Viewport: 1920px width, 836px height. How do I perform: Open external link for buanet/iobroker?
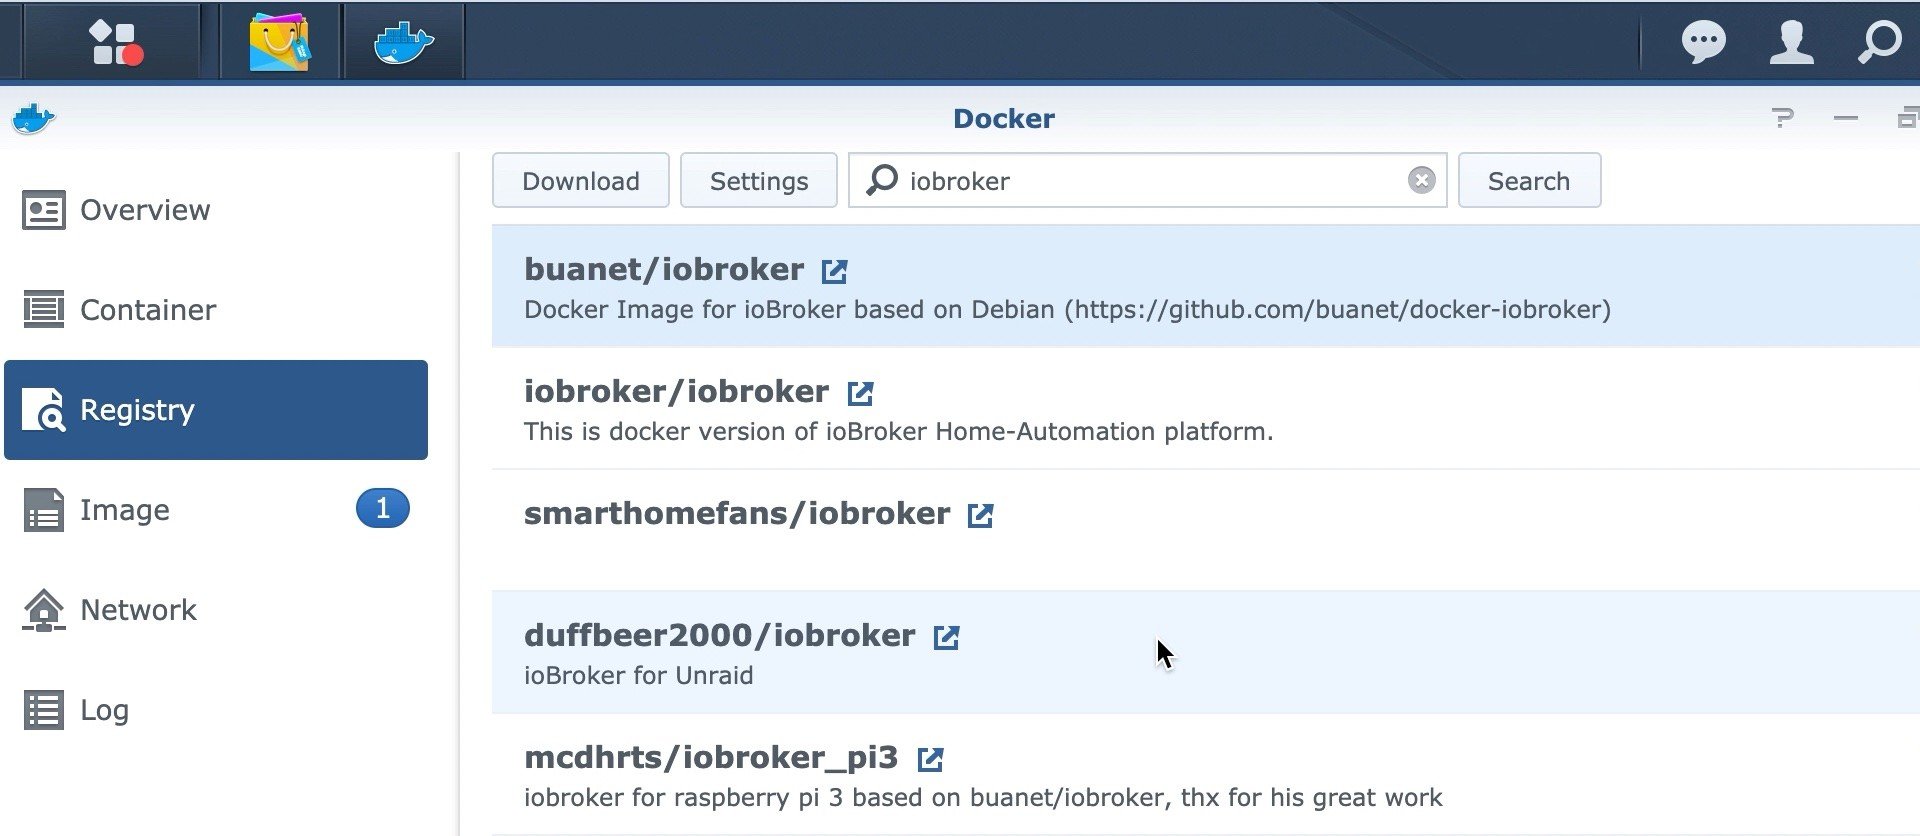tap(834, 271)
